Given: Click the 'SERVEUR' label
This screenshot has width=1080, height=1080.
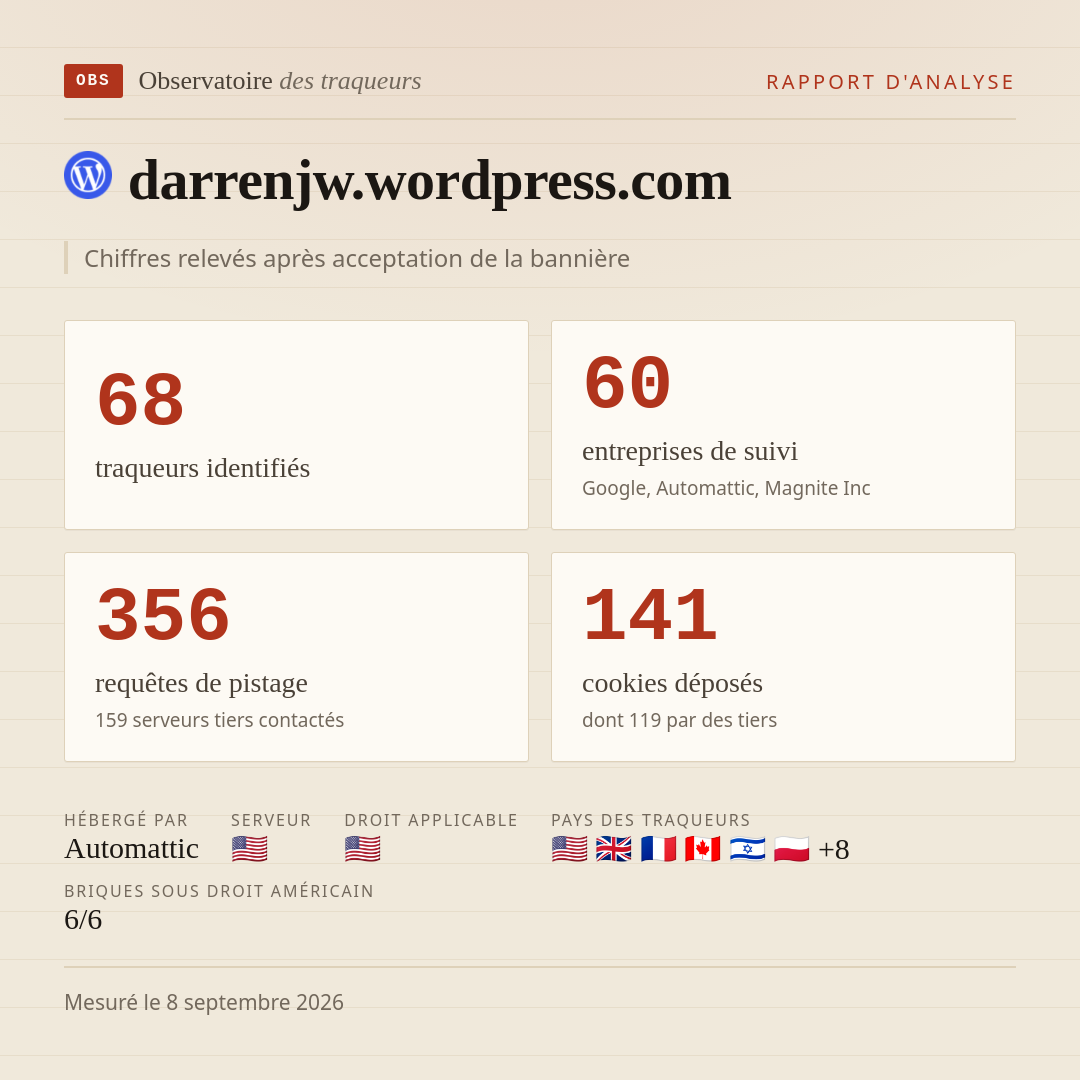Looking at the screenshot, I should point(271,820).
